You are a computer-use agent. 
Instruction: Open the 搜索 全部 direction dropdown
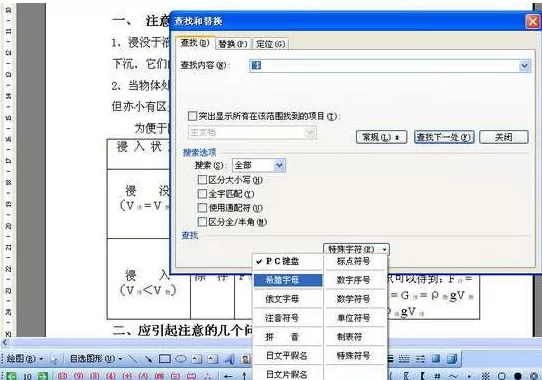pyautogui.click(x=280, y=165)
